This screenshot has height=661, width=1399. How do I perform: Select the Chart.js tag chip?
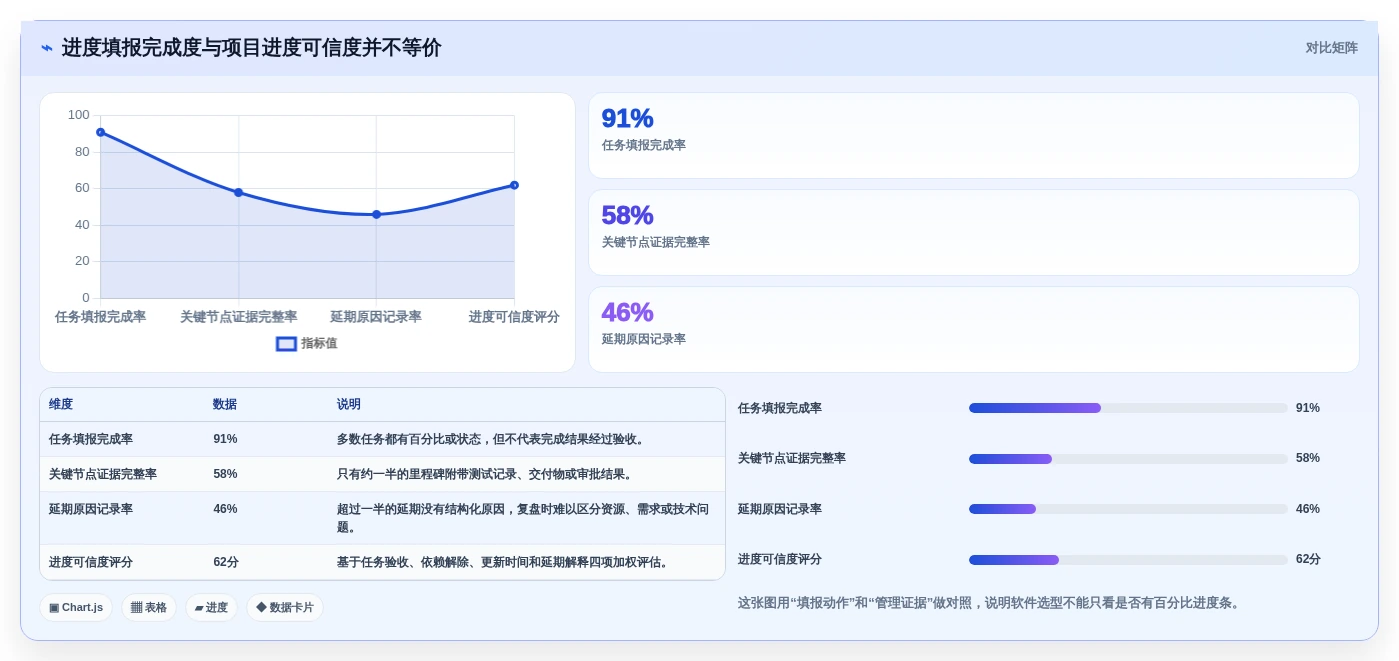(76, 607)
